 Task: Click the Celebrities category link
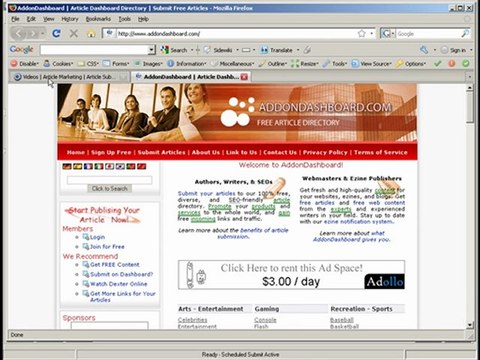(x=192, y=320)
